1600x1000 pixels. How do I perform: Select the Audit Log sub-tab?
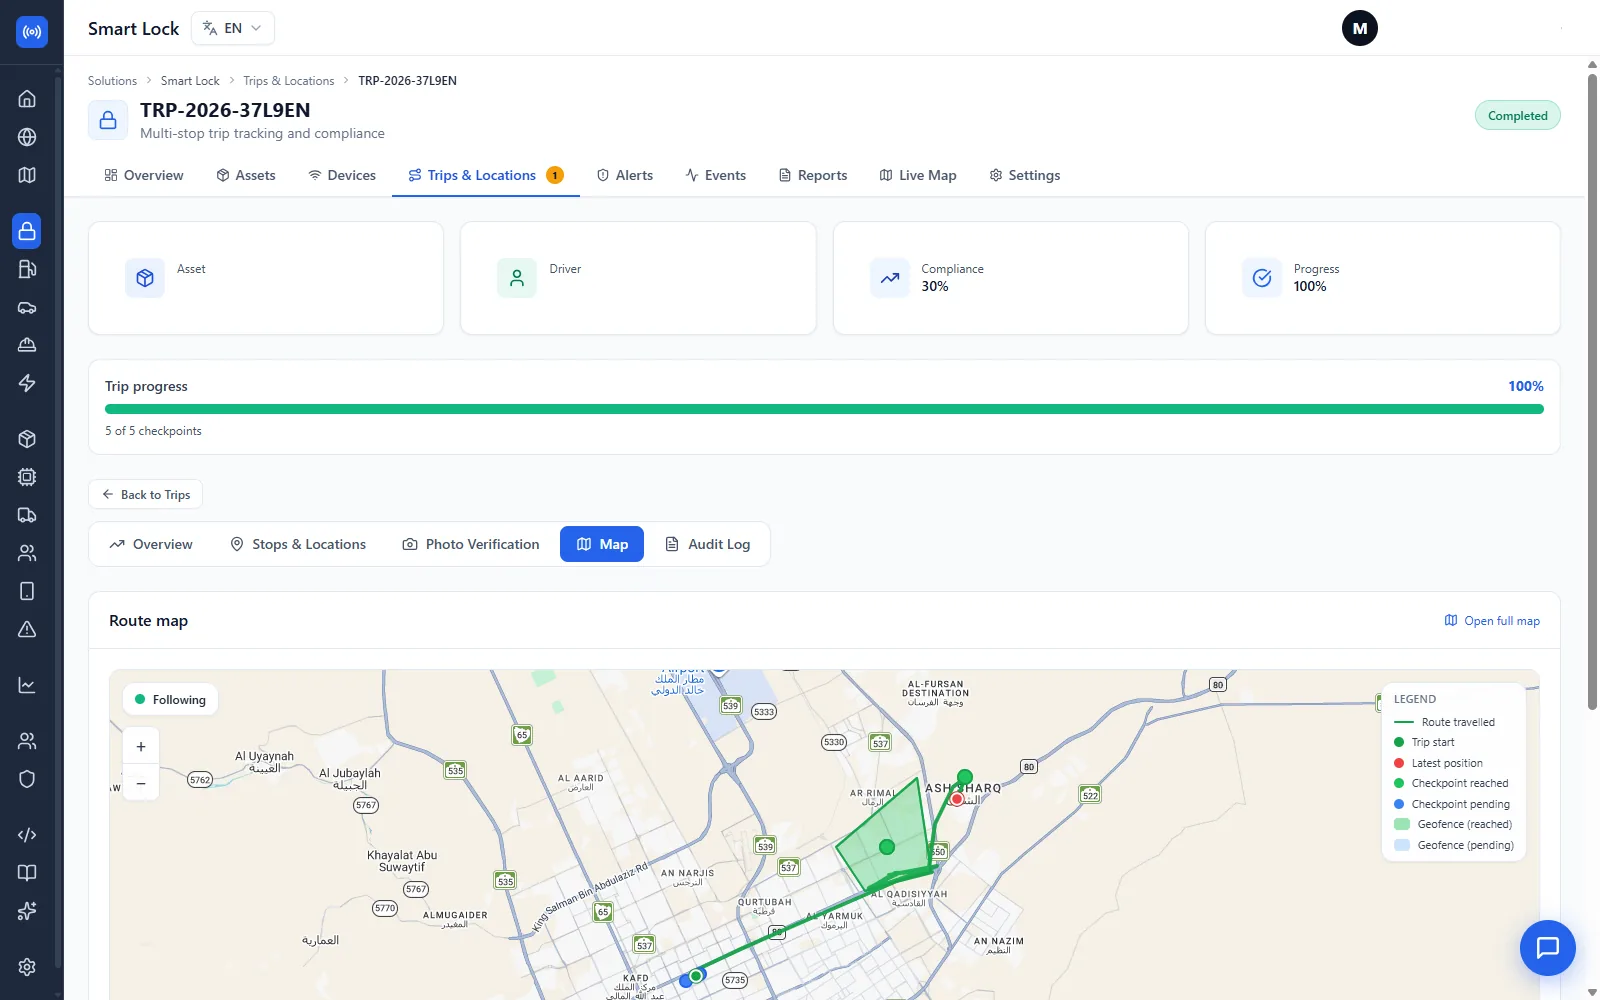point(708,544)
